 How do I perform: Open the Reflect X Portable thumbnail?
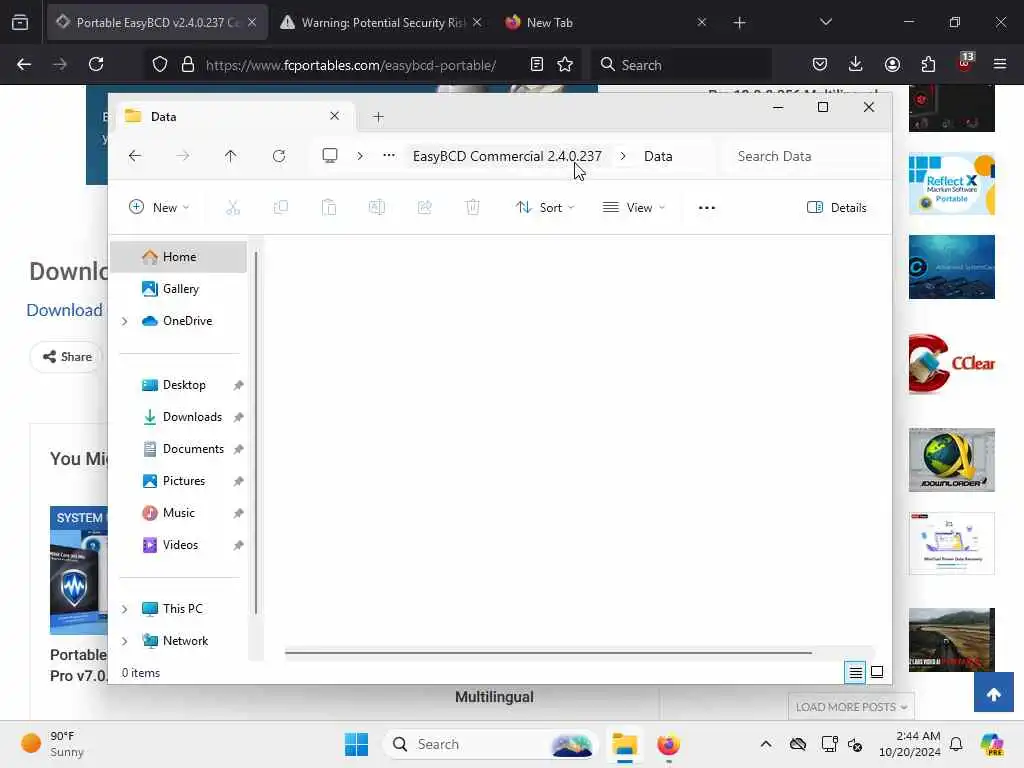[952, 184]
